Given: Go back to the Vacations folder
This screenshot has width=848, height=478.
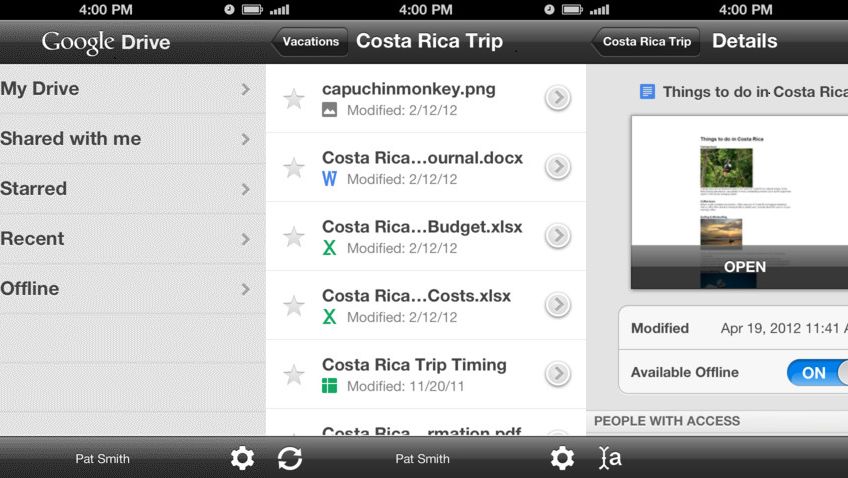Looking at the screenshot, I should (309, 42).
